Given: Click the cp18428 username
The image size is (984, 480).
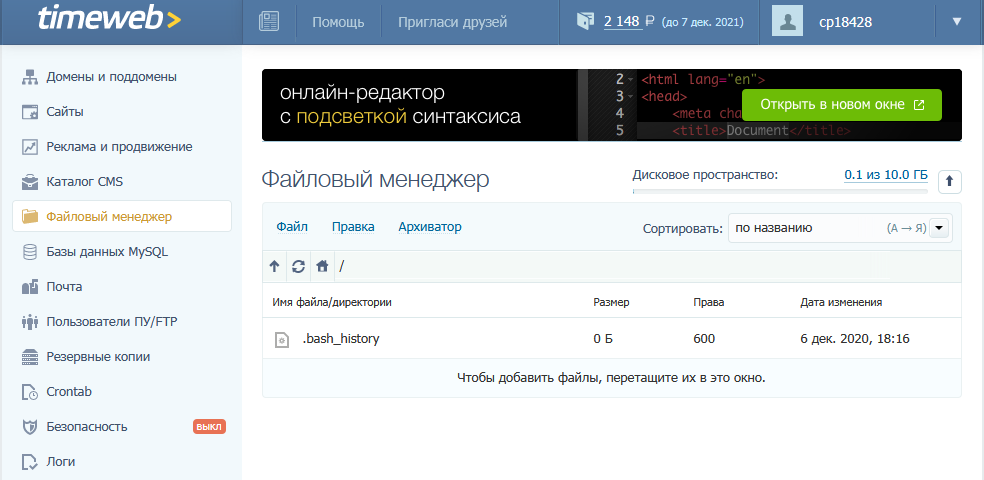Looking at the screenshot, I should (845, 23).
